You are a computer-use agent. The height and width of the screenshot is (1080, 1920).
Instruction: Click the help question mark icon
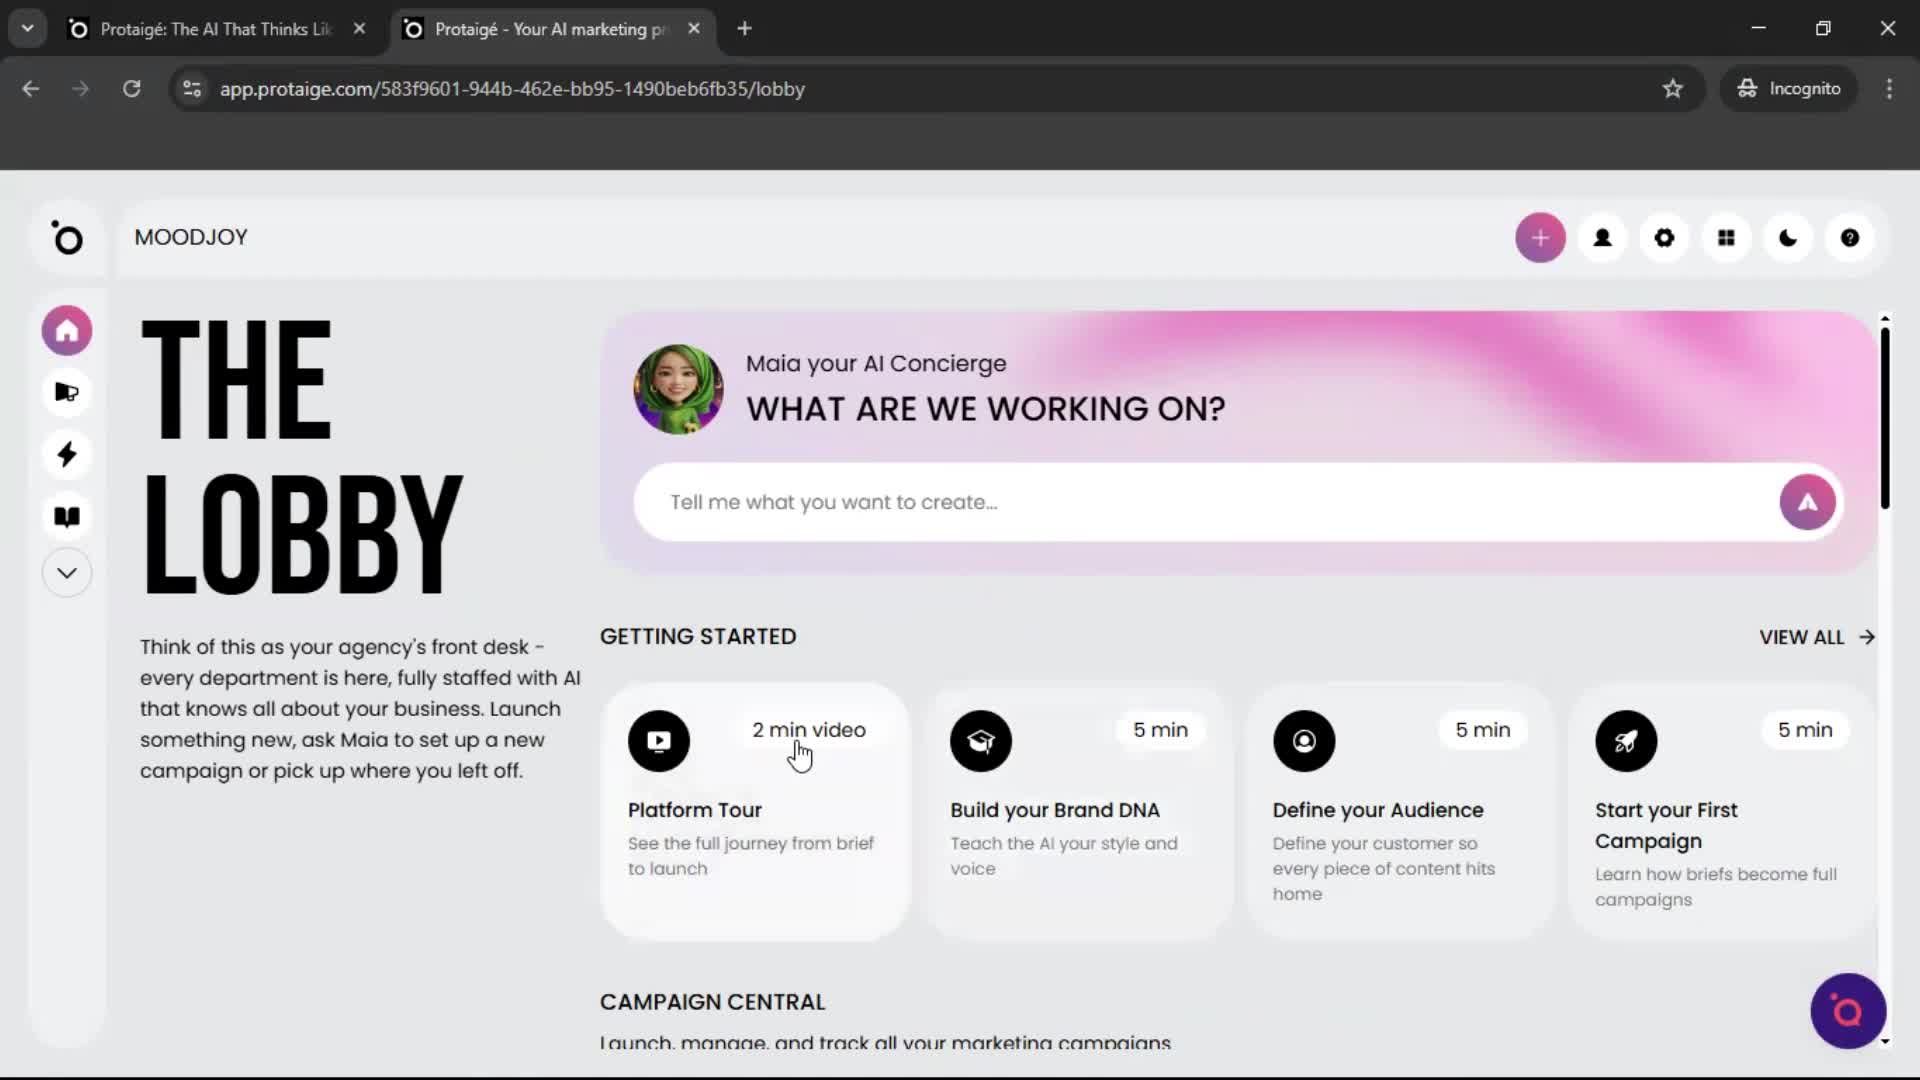click(1850, 237)
